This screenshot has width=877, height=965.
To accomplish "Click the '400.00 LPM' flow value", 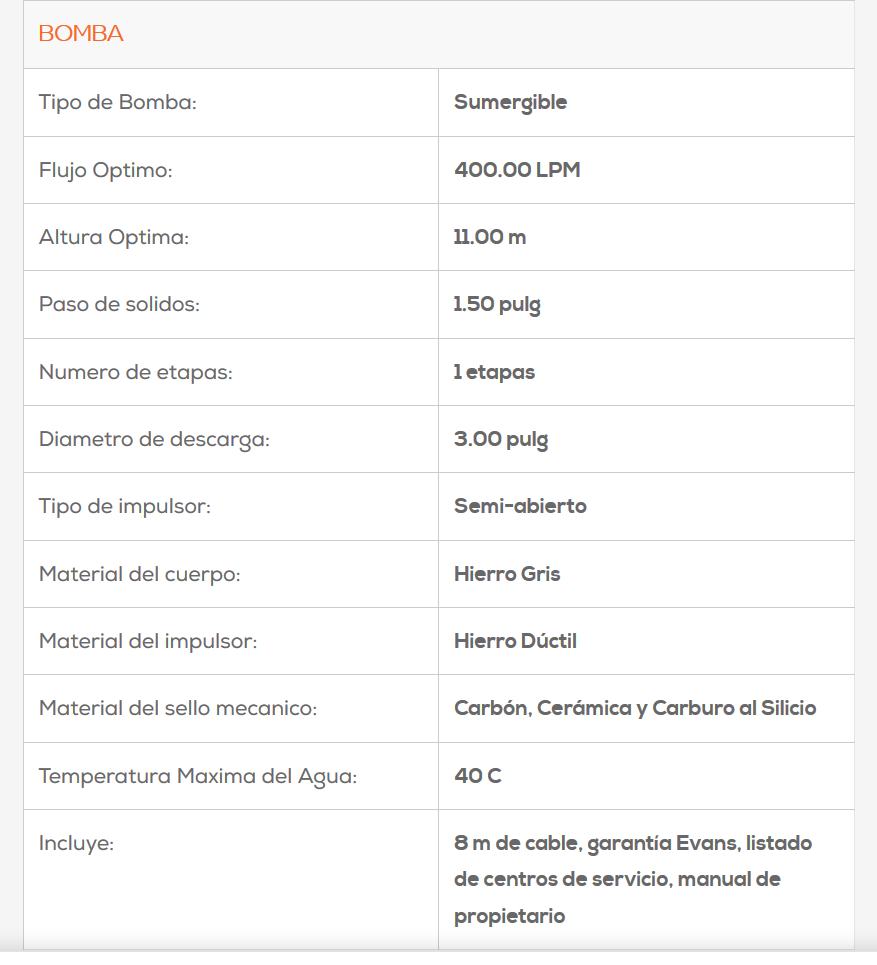I will click(517, 170).
